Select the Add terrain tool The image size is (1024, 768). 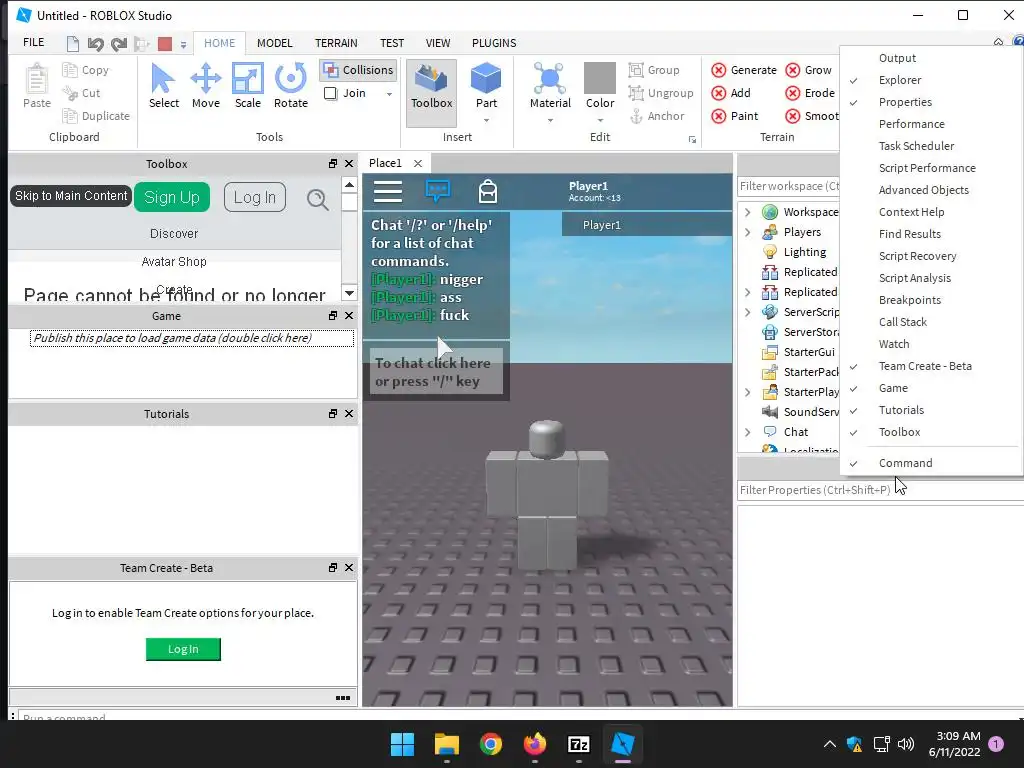[x=731, y=93]
